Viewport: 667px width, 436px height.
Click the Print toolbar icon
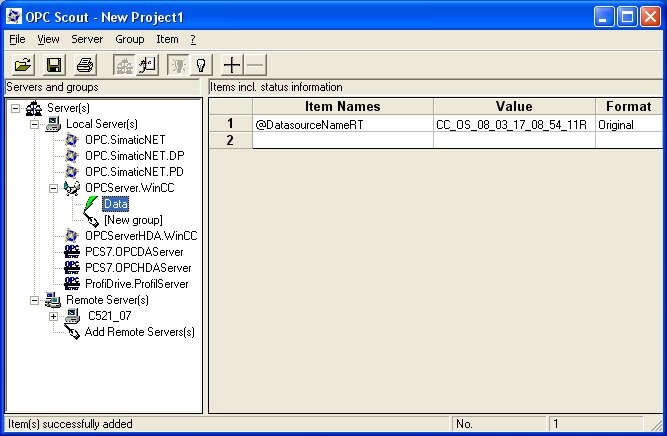(85, 65)
